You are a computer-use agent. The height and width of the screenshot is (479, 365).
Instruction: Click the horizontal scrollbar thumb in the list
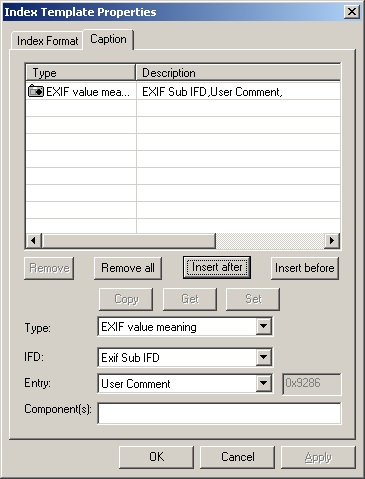tap(129, 240)
